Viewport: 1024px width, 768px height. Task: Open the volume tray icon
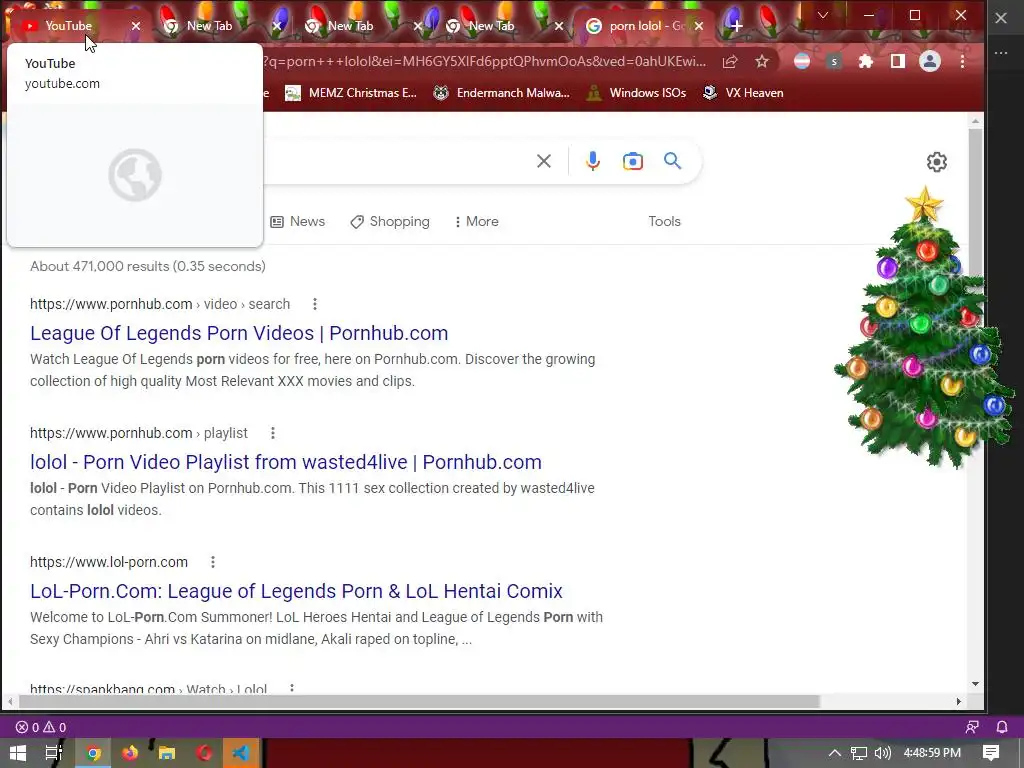point(882,753)
